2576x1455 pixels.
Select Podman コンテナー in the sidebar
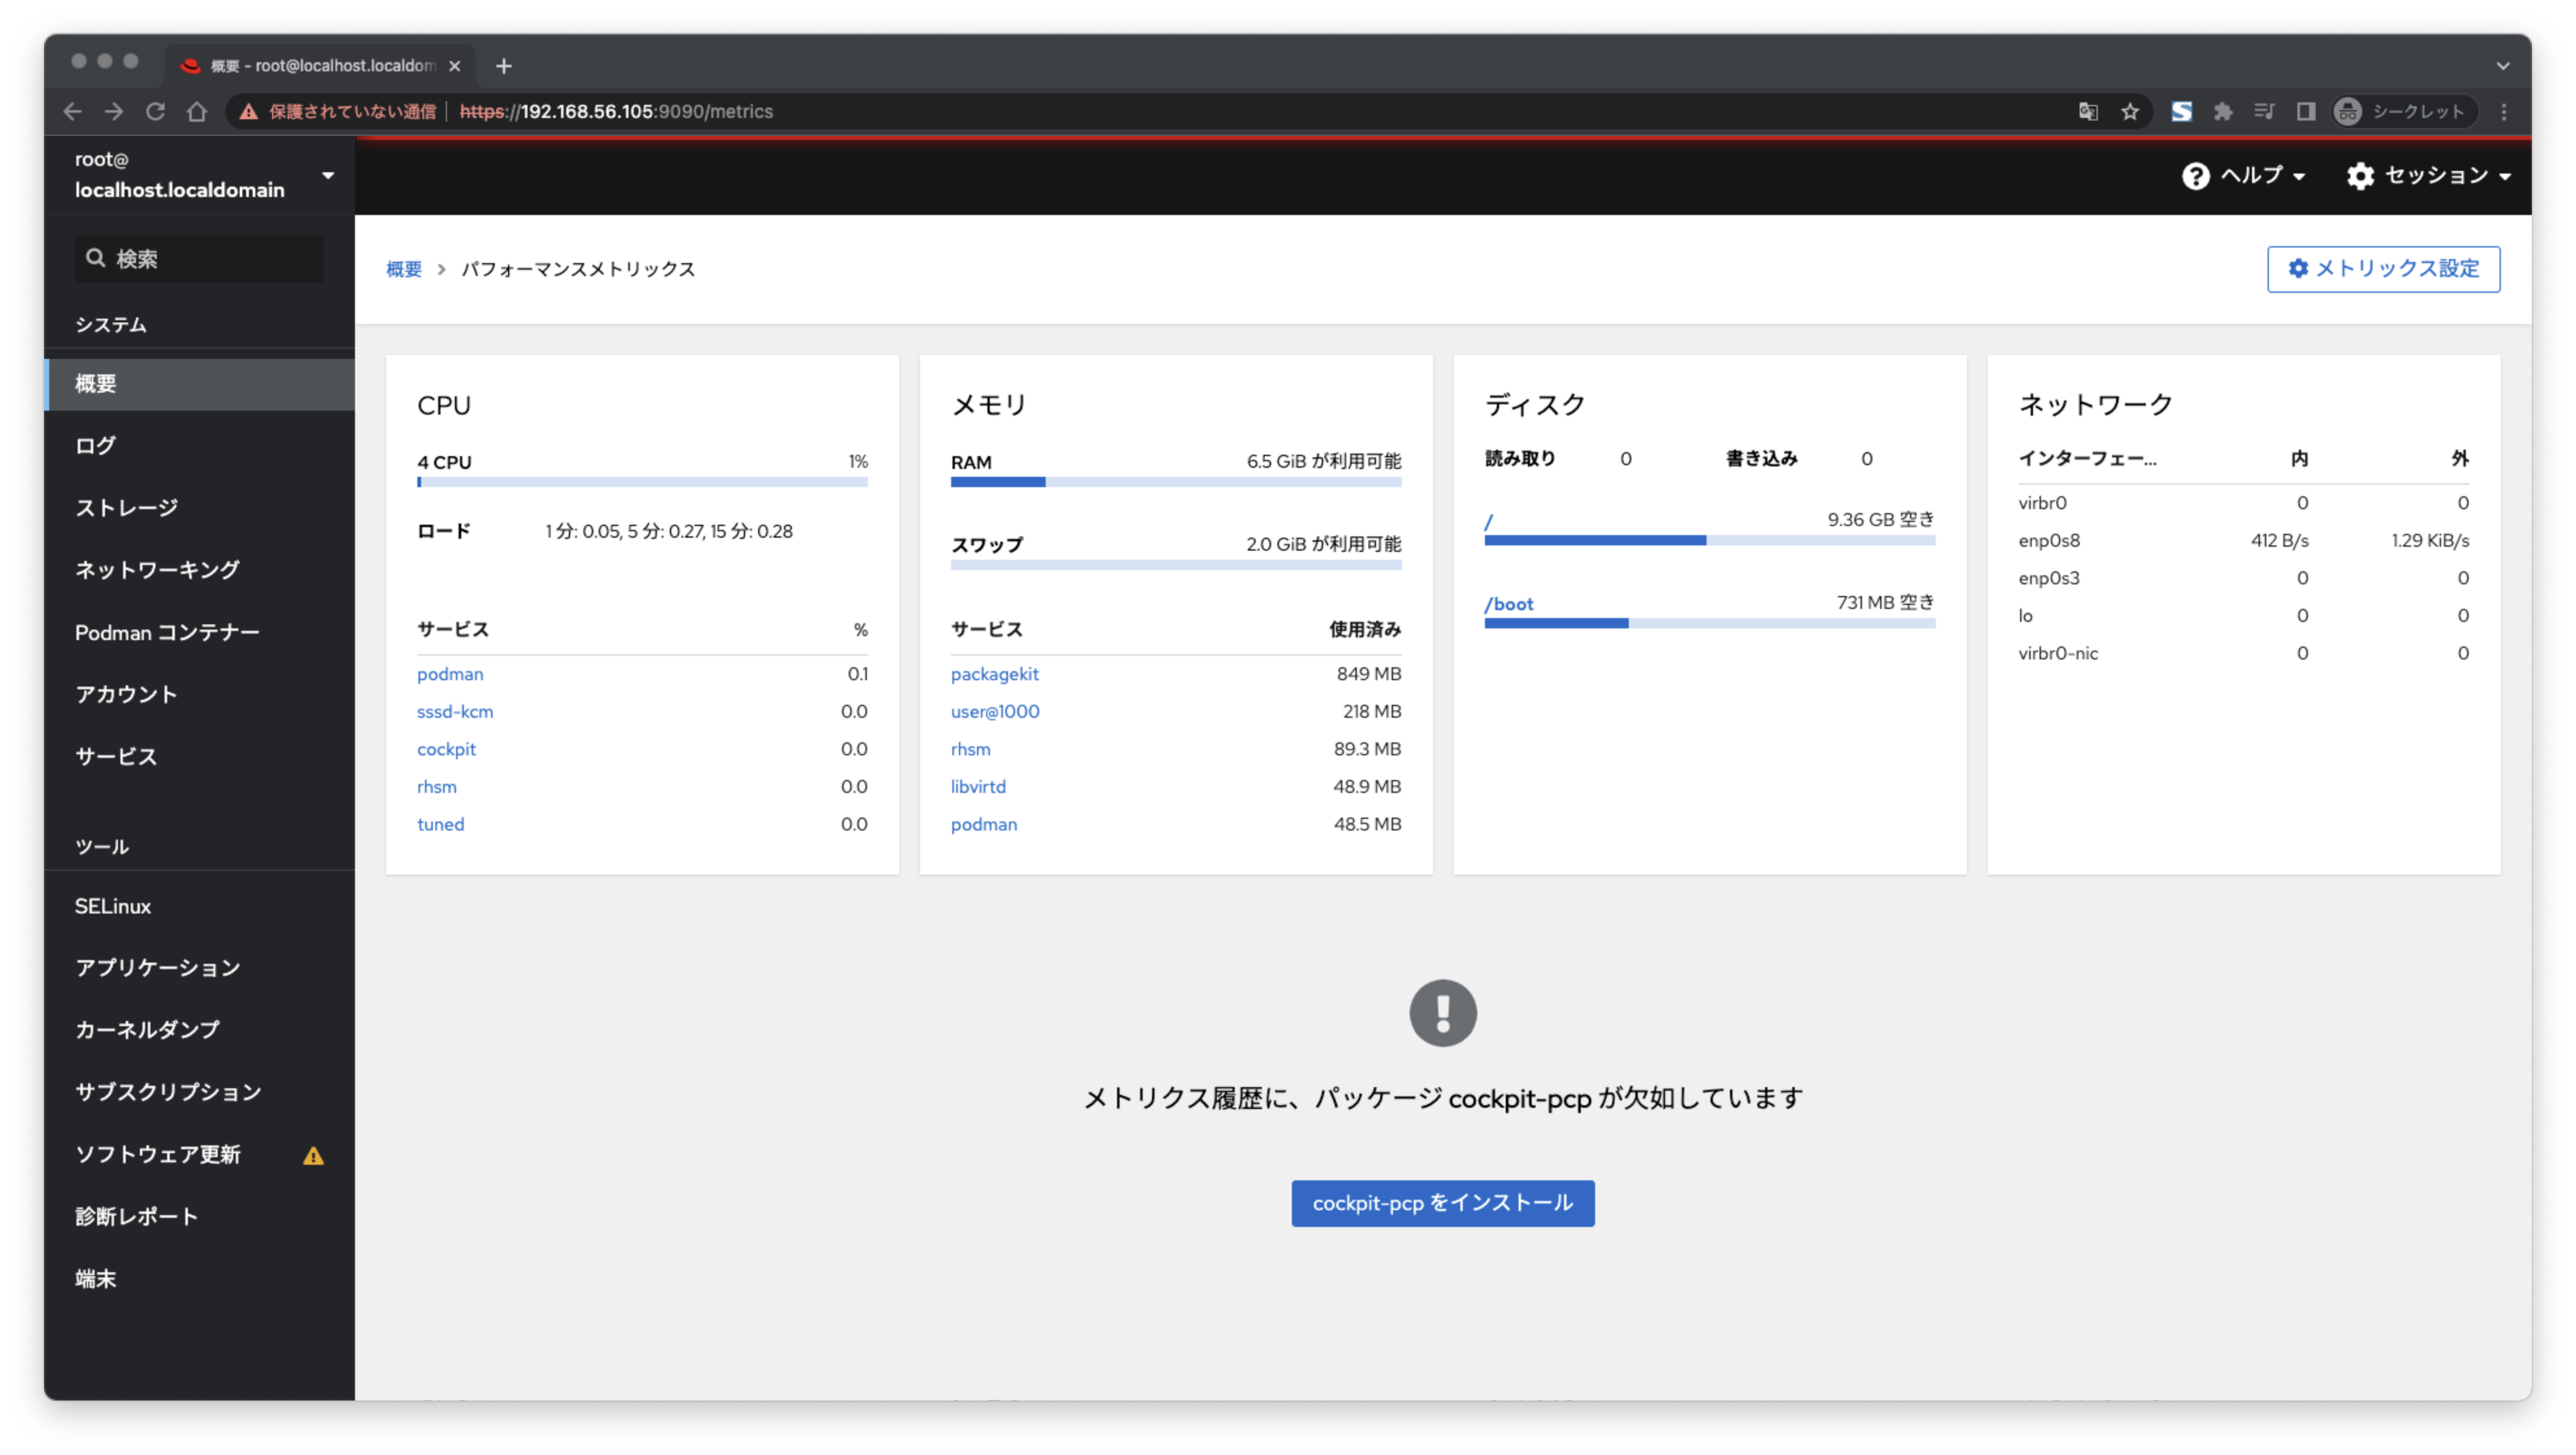pyautogui.click(x=167, y=632)
